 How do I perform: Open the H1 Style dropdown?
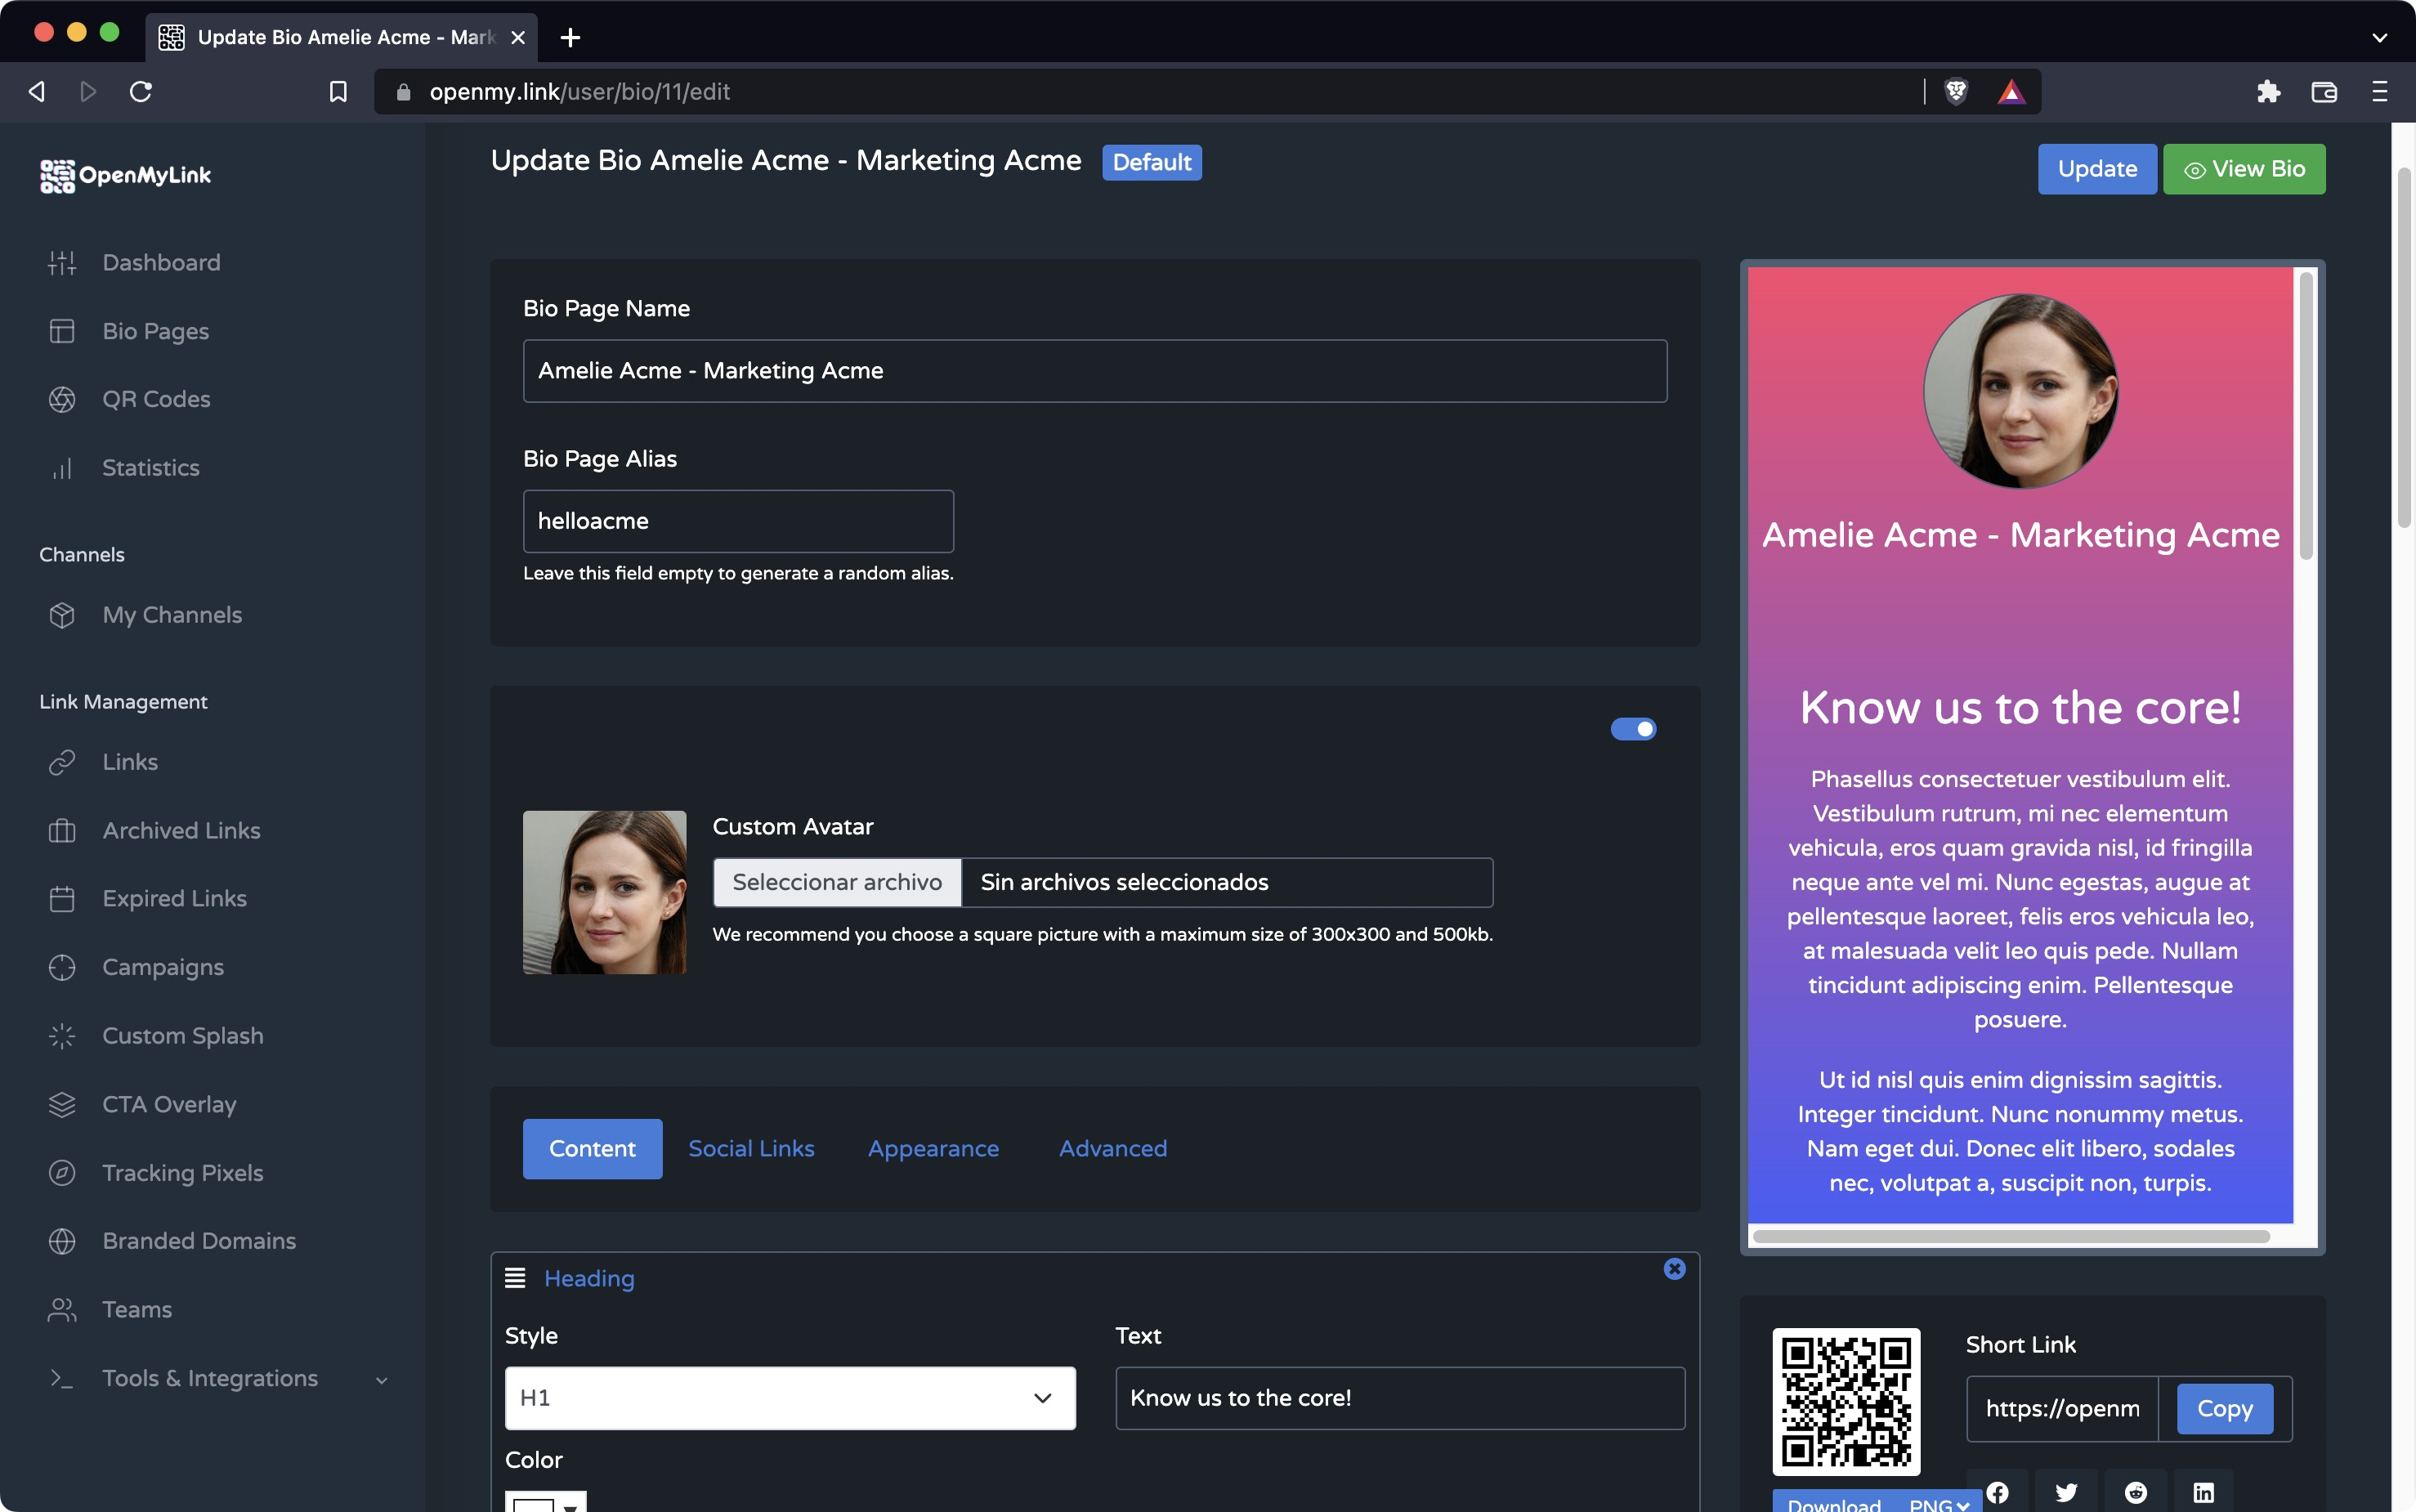pyautogui.click(x=790, y=1397)
